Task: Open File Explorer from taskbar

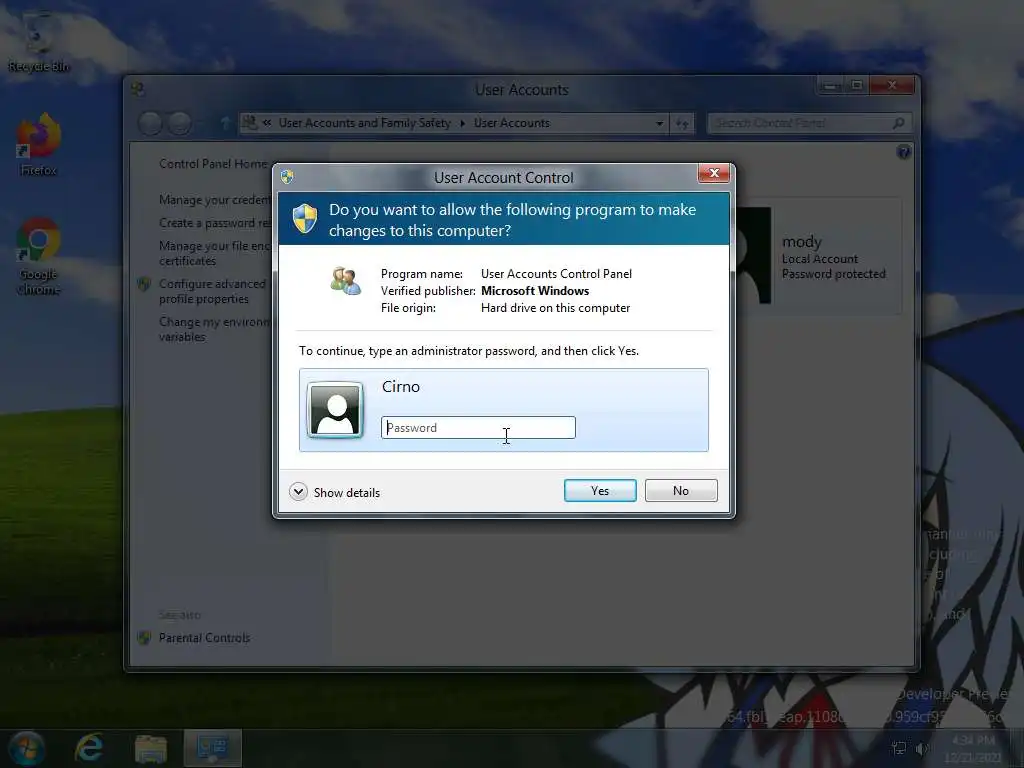Action: (x=151, y=748)
